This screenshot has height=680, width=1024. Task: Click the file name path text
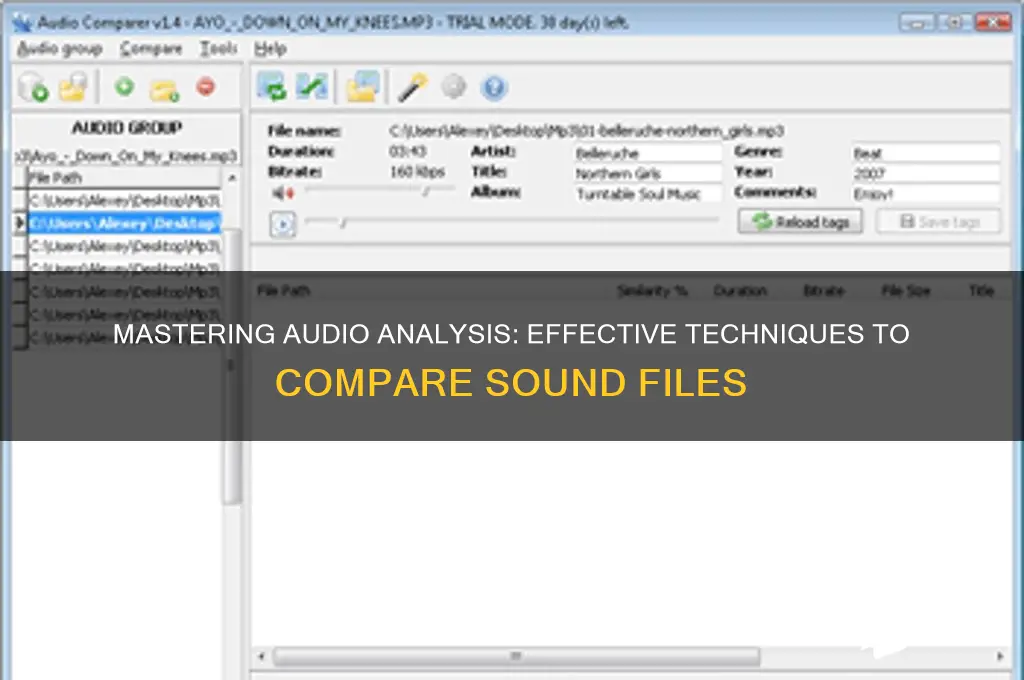(586, 131)
